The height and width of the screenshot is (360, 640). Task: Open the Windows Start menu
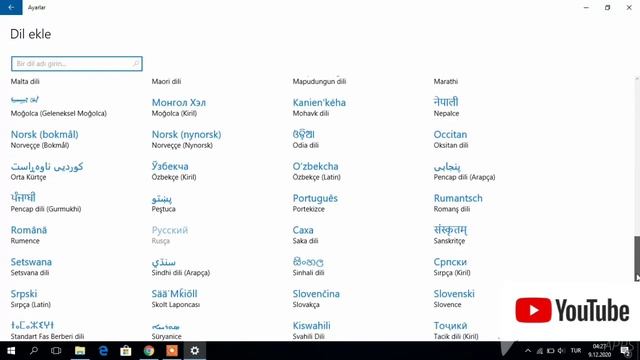(11, 351)
